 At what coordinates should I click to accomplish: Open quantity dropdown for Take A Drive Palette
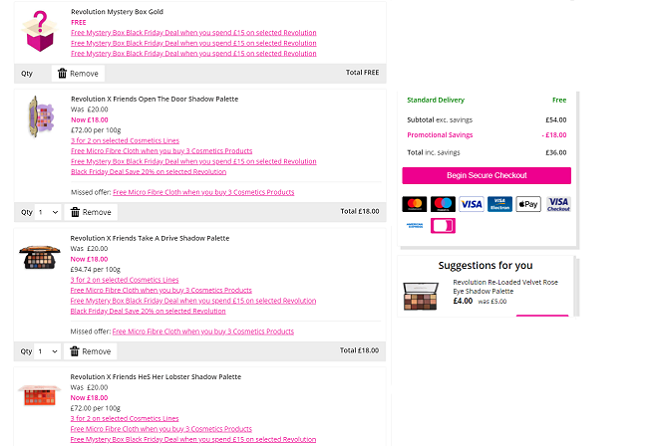[x=48, y=351]
